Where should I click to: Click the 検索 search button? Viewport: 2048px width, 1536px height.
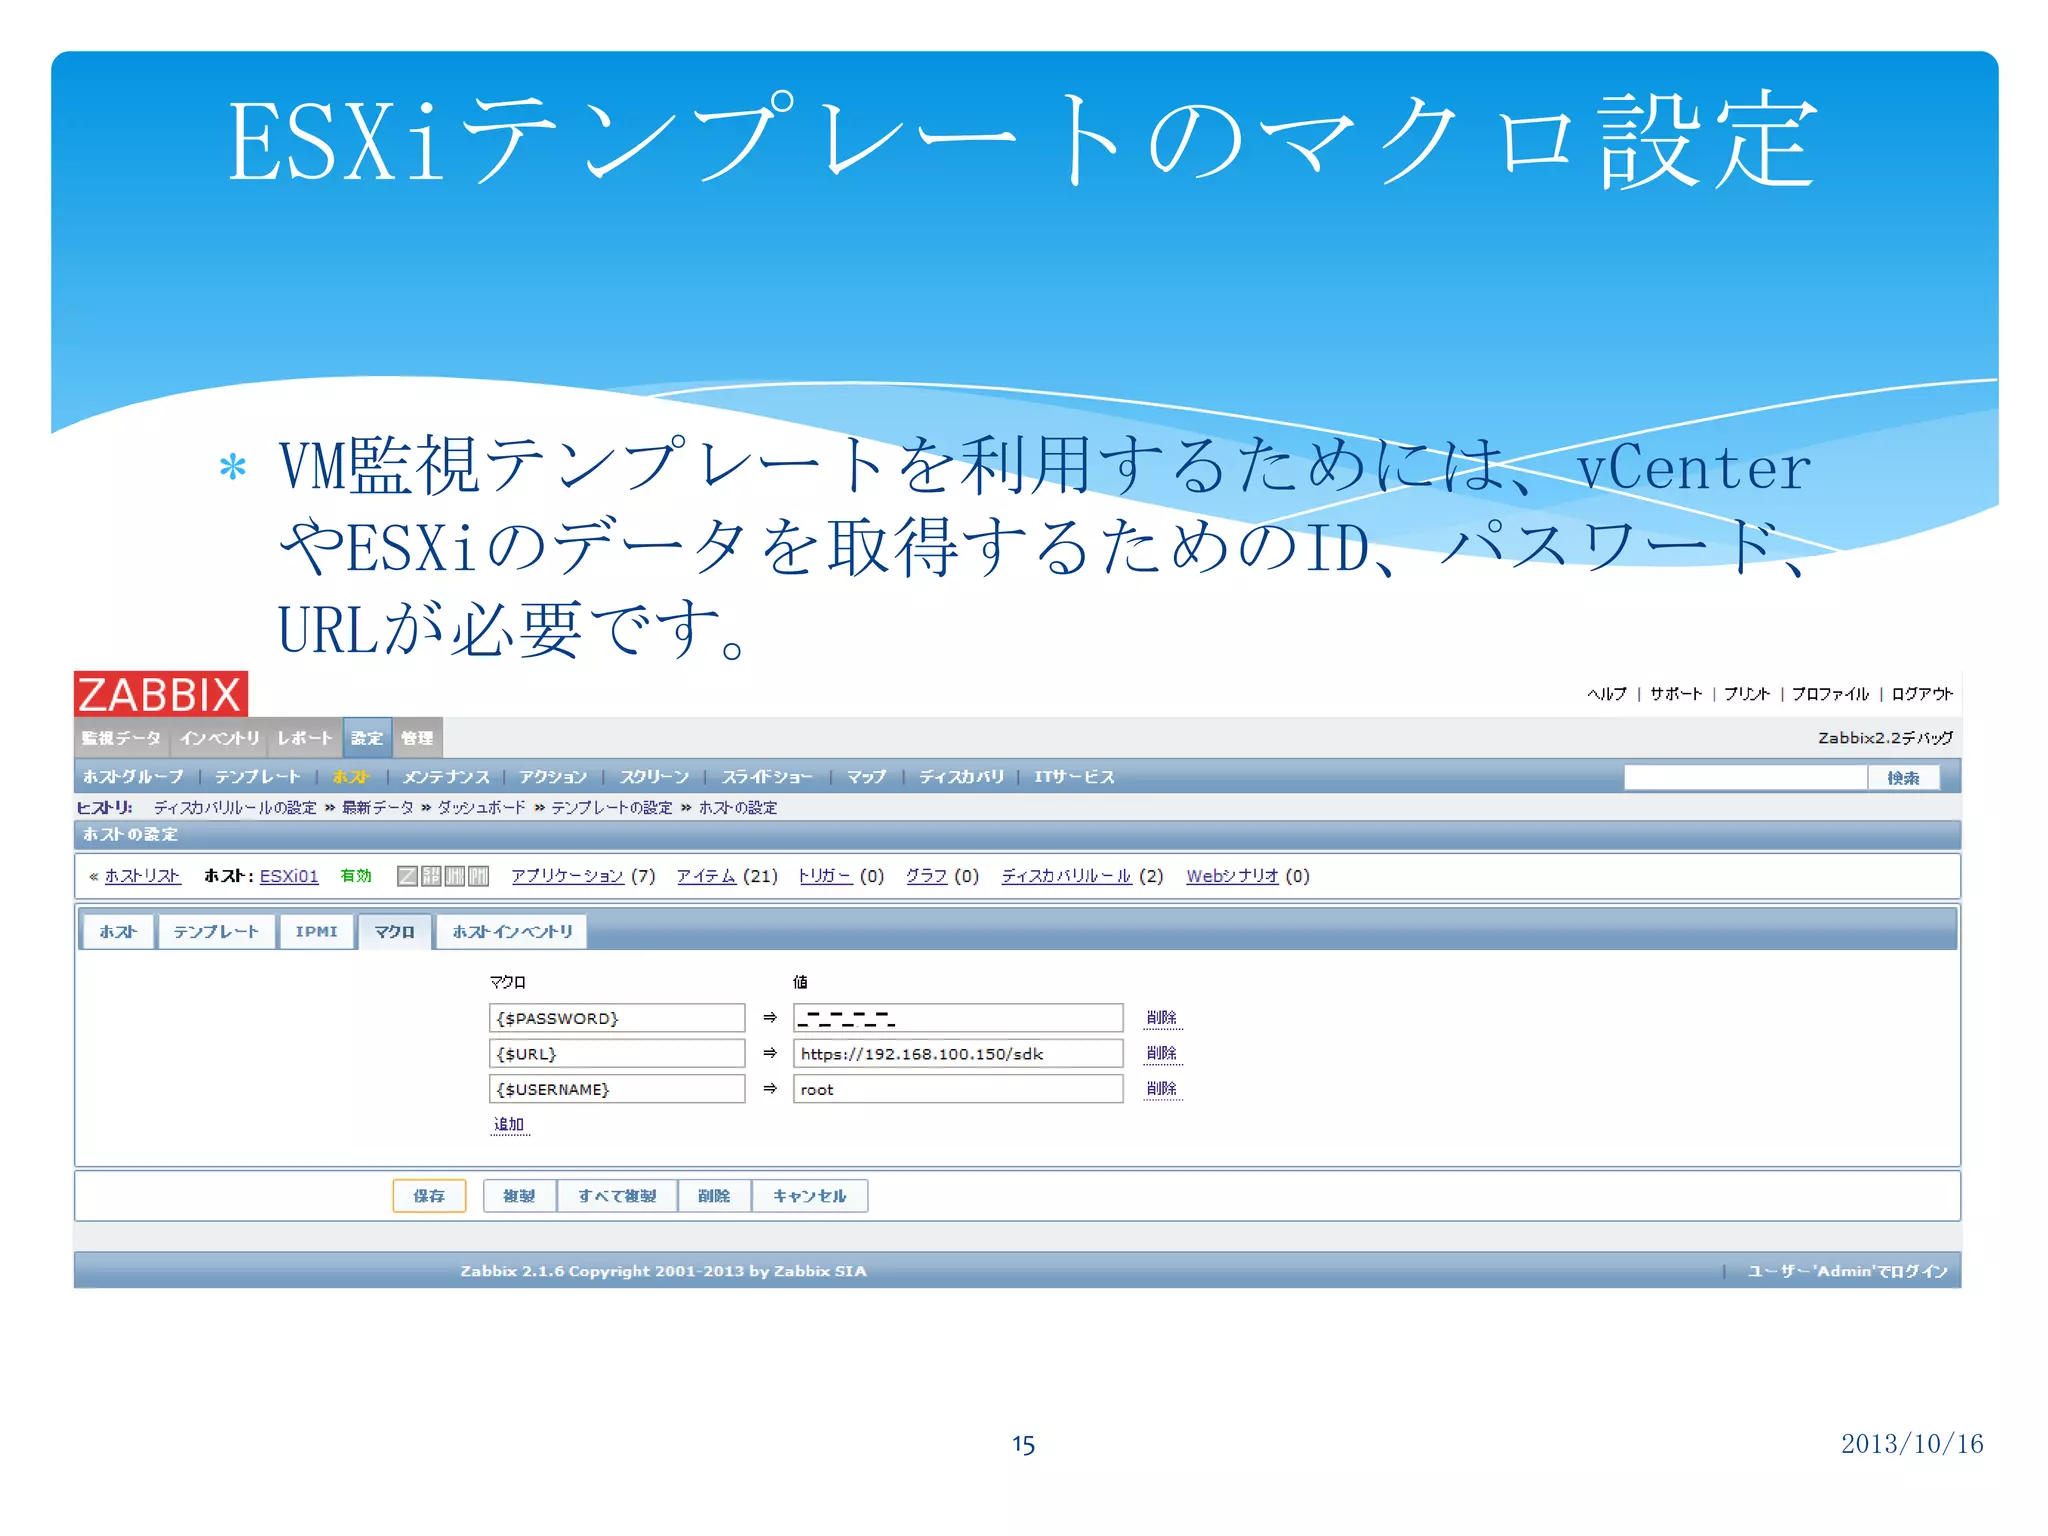click(1903, 777)
